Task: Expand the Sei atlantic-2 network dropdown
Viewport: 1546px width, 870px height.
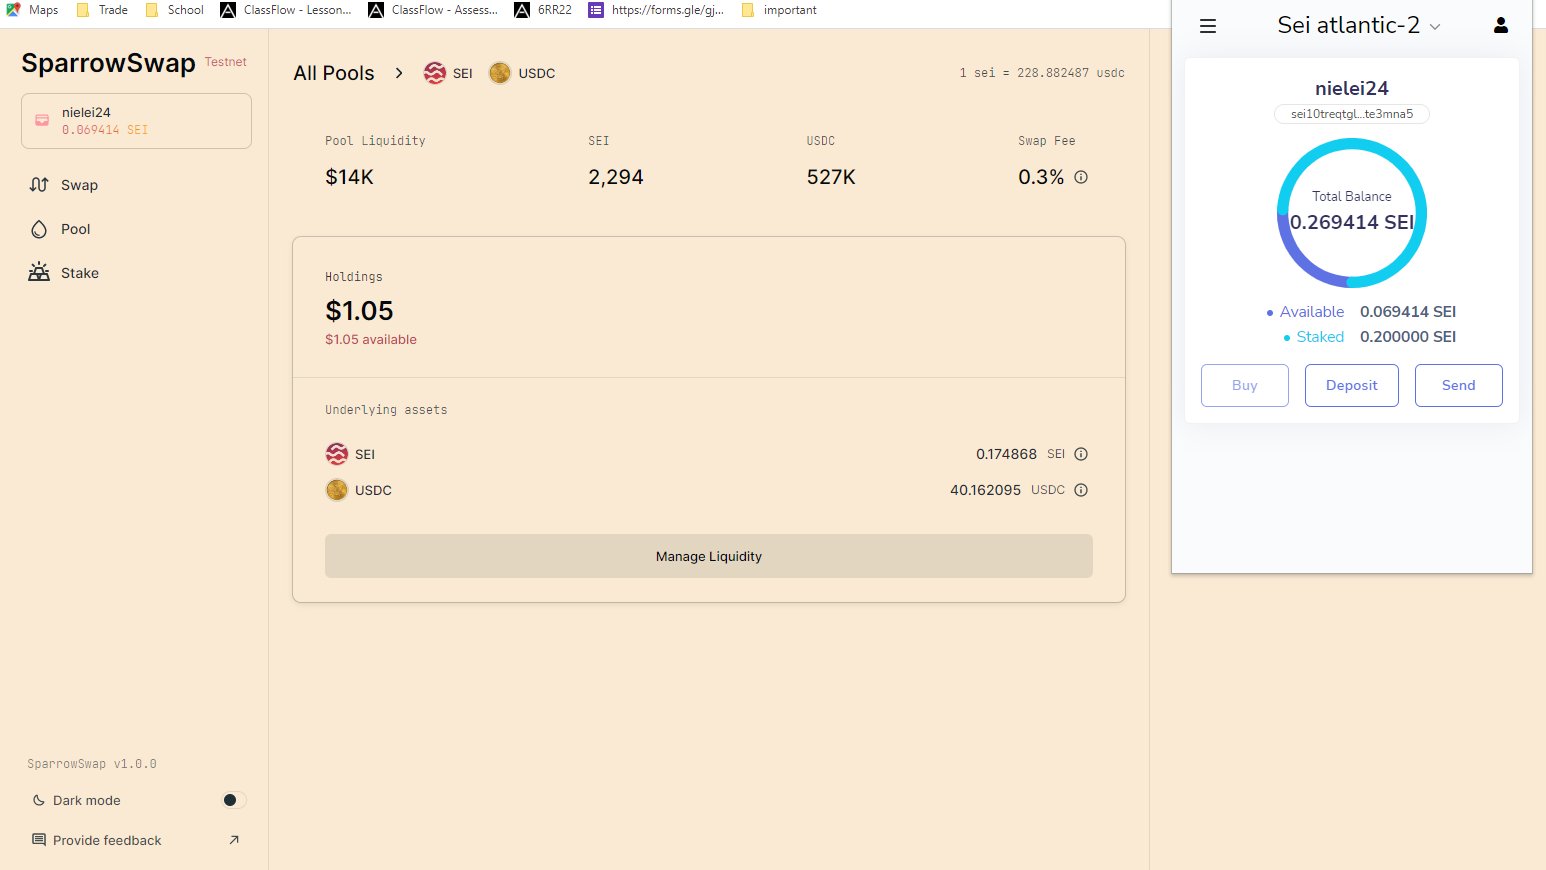Action: (1359, 26)
